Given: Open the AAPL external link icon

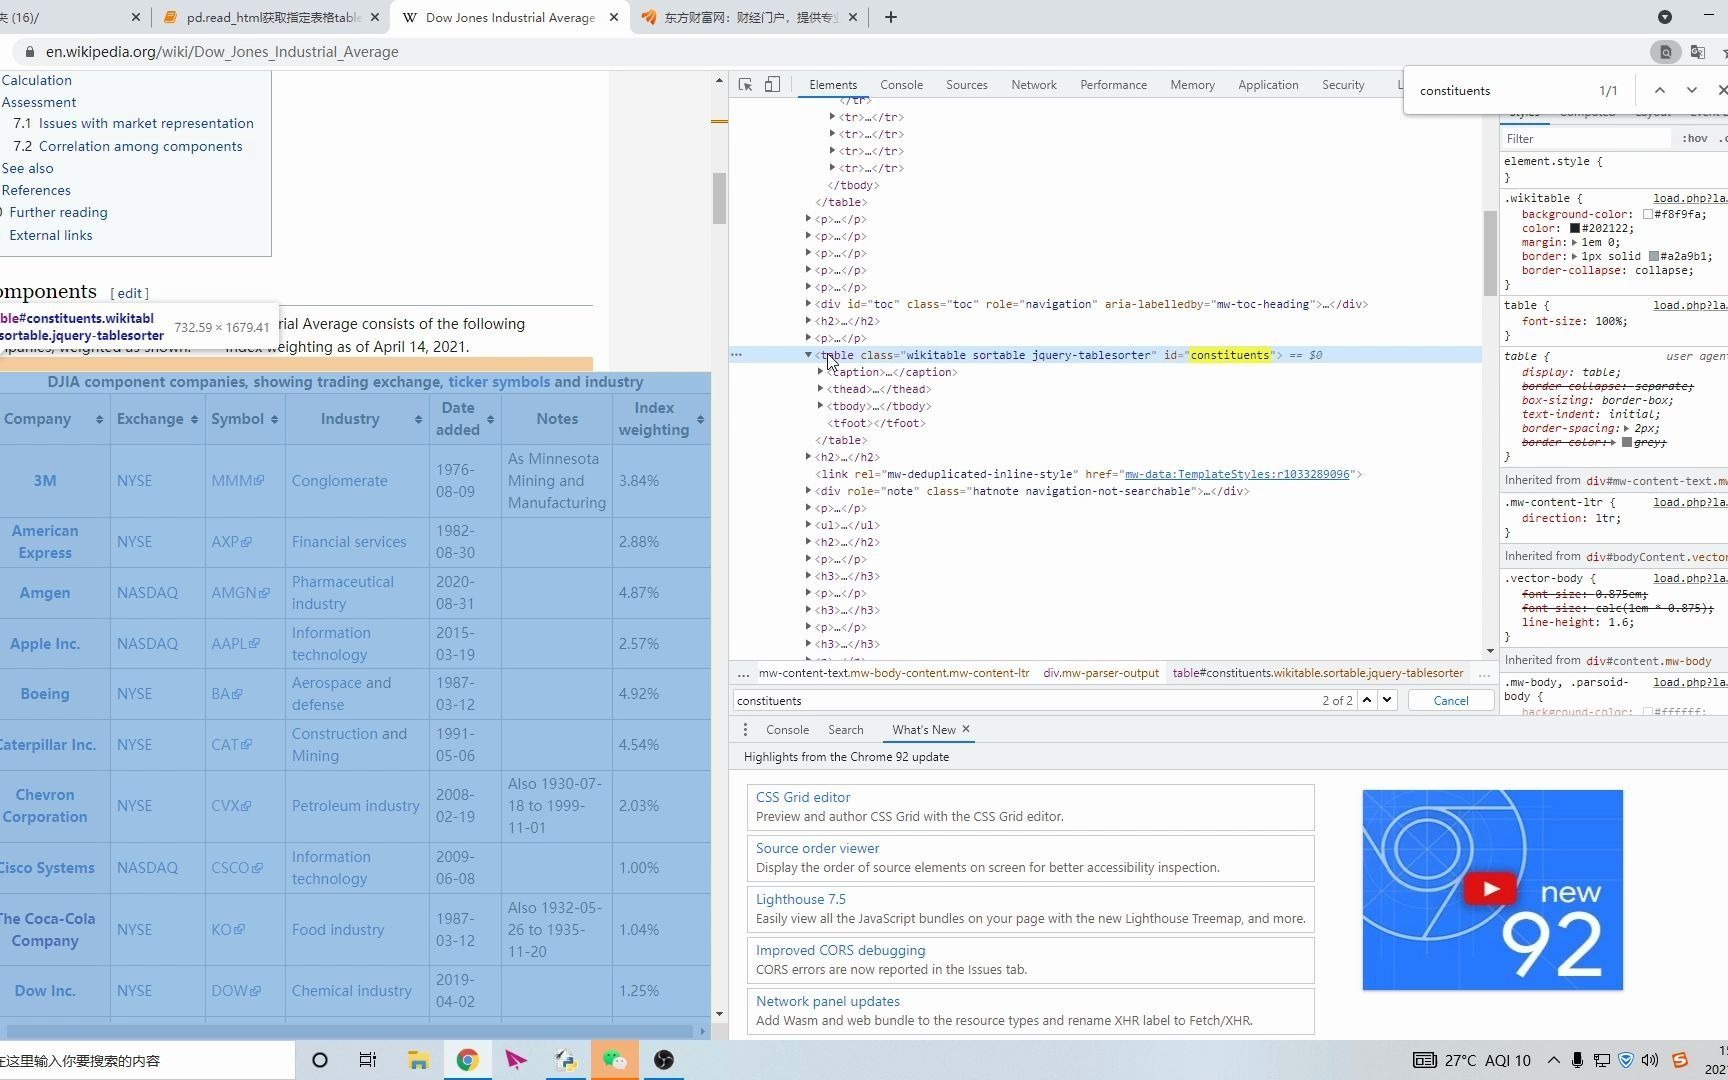Looking at the screenshot, I should 254,644.
